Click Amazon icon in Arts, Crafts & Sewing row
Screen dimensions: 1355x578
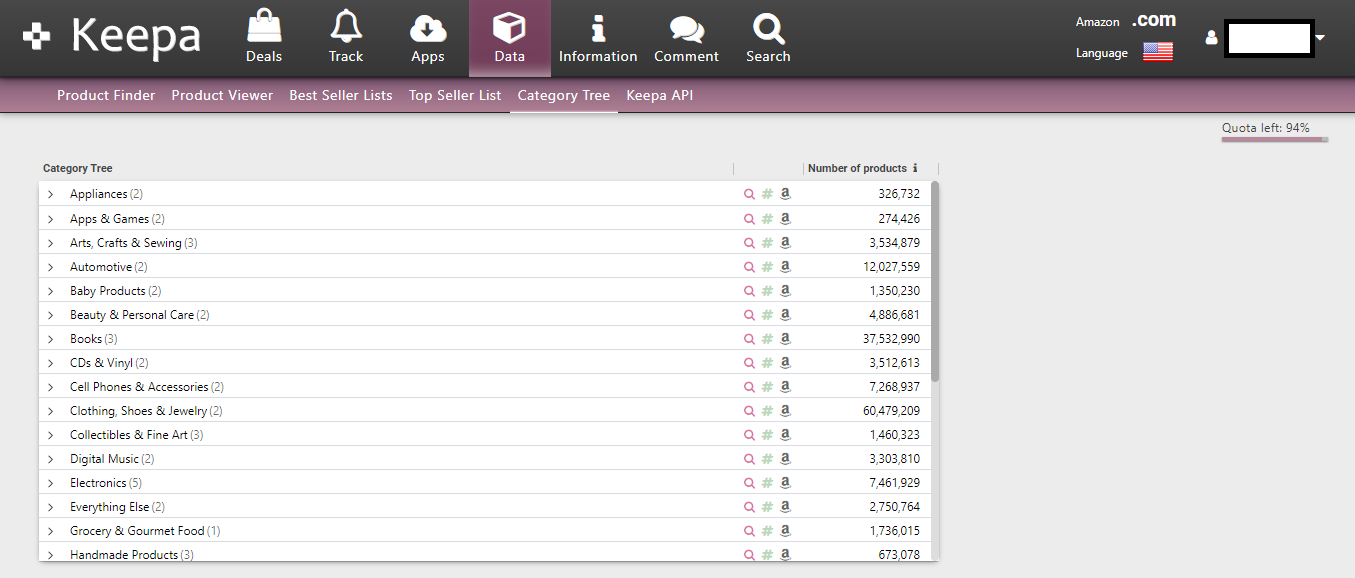click(x=785, y=242)
